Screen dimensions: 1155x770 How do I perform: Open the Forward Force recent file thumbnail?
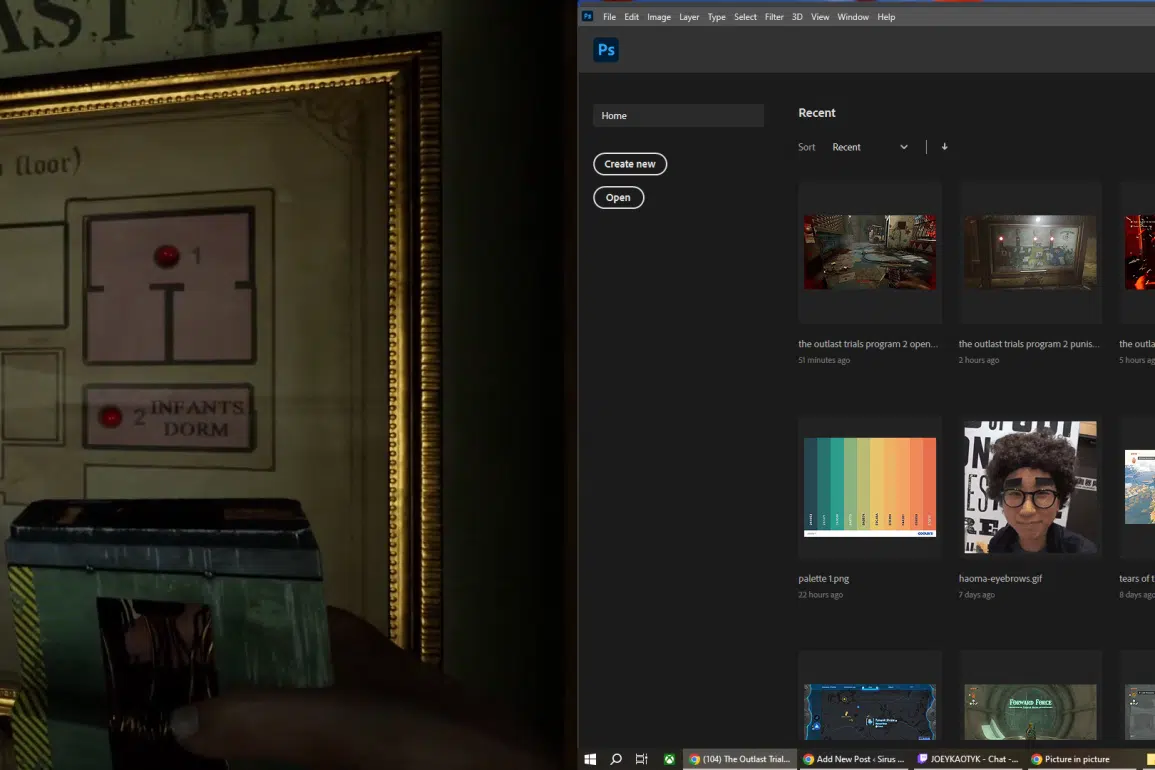pyautogui.click(x=1030, y=712)
